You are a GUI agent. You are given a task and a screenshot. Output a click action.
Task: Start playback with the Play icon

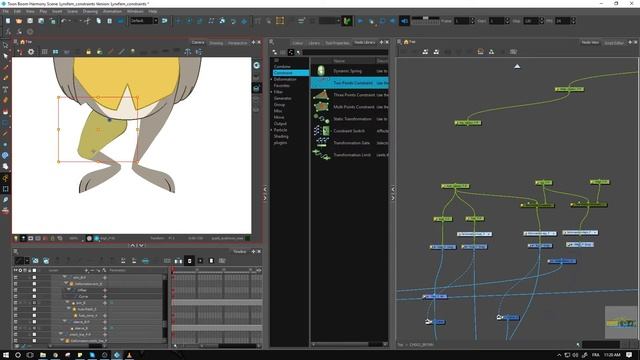tap(360, 21)
